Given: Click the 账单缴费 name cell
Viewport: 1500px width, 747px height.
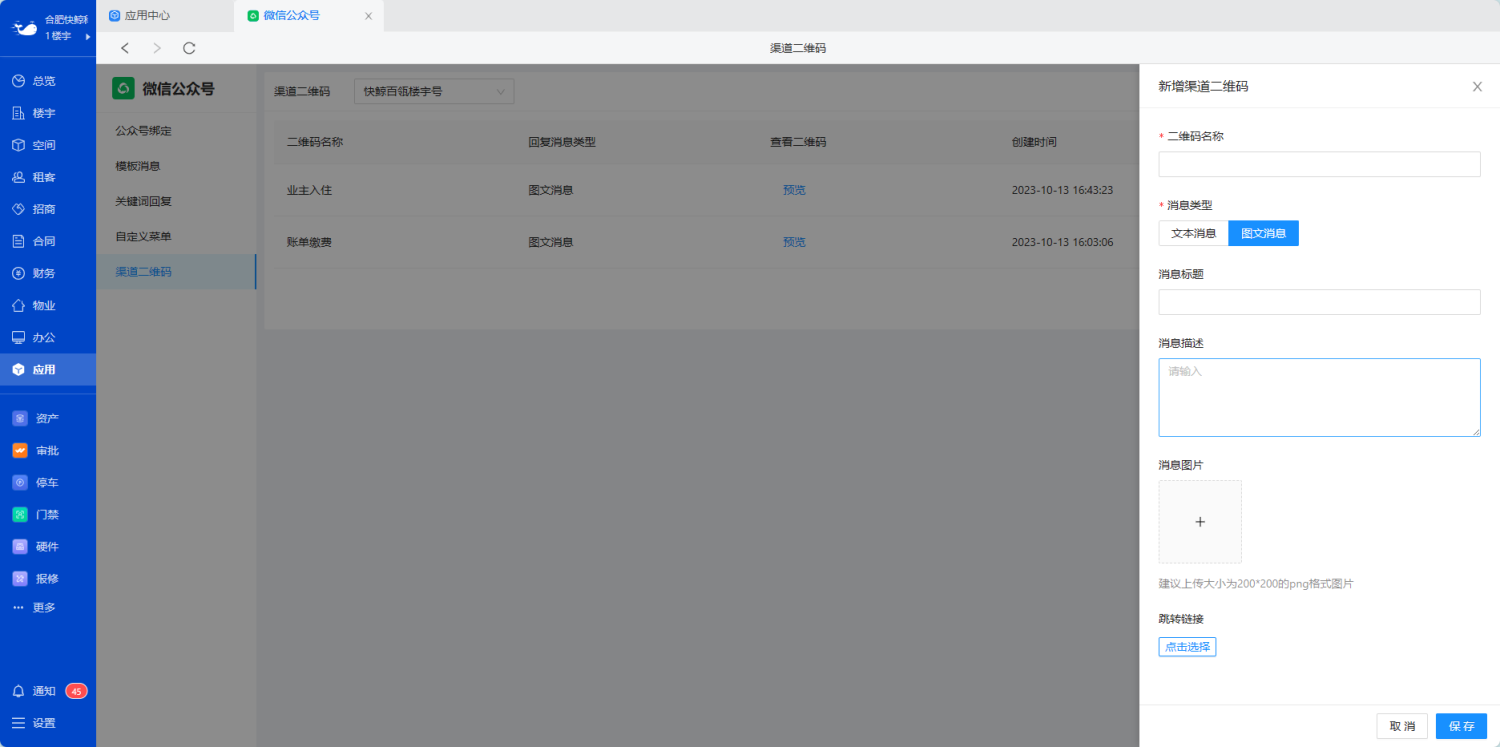Looking at the screenshot, I should tap(309, 242).
